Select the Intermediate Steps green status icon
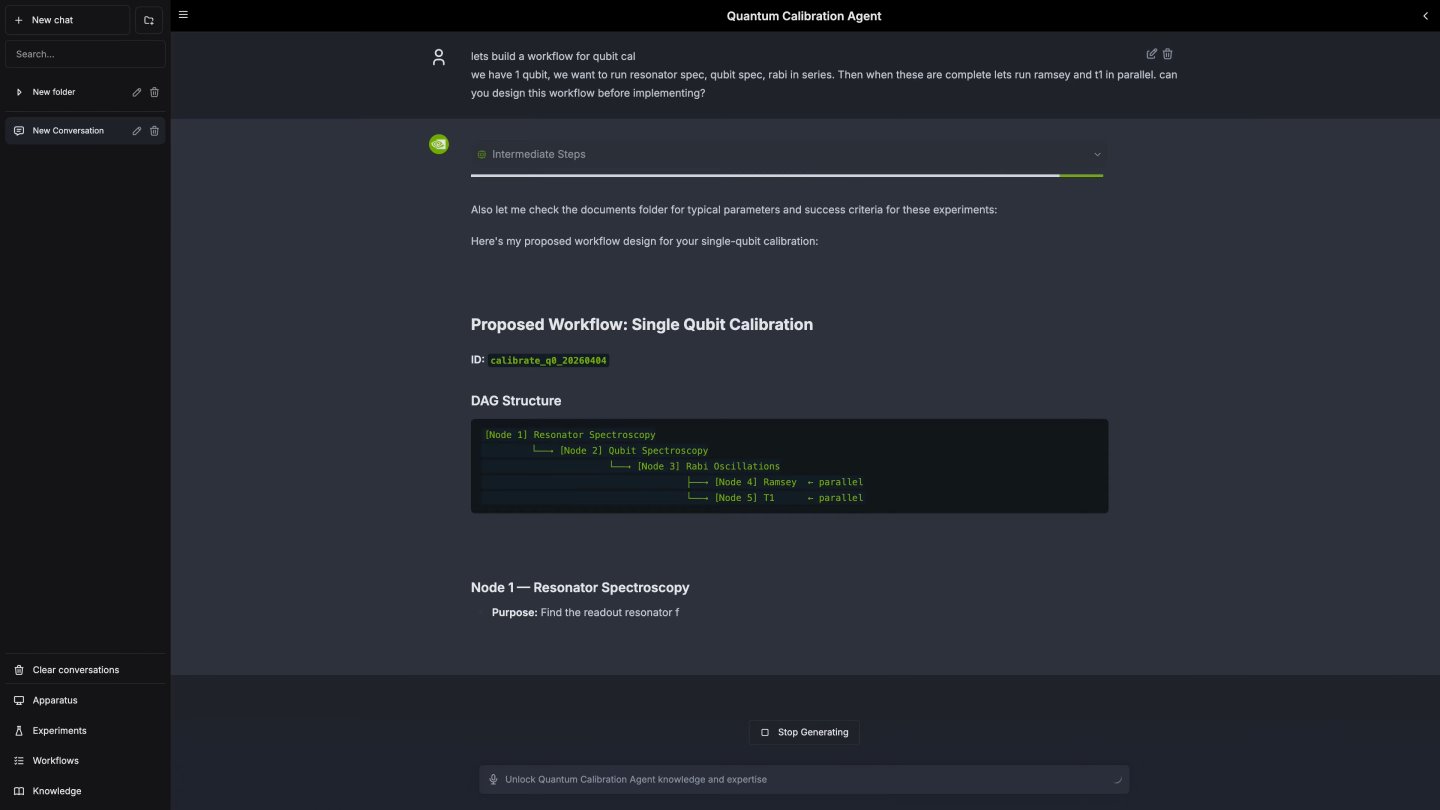 tap(481, 154)
